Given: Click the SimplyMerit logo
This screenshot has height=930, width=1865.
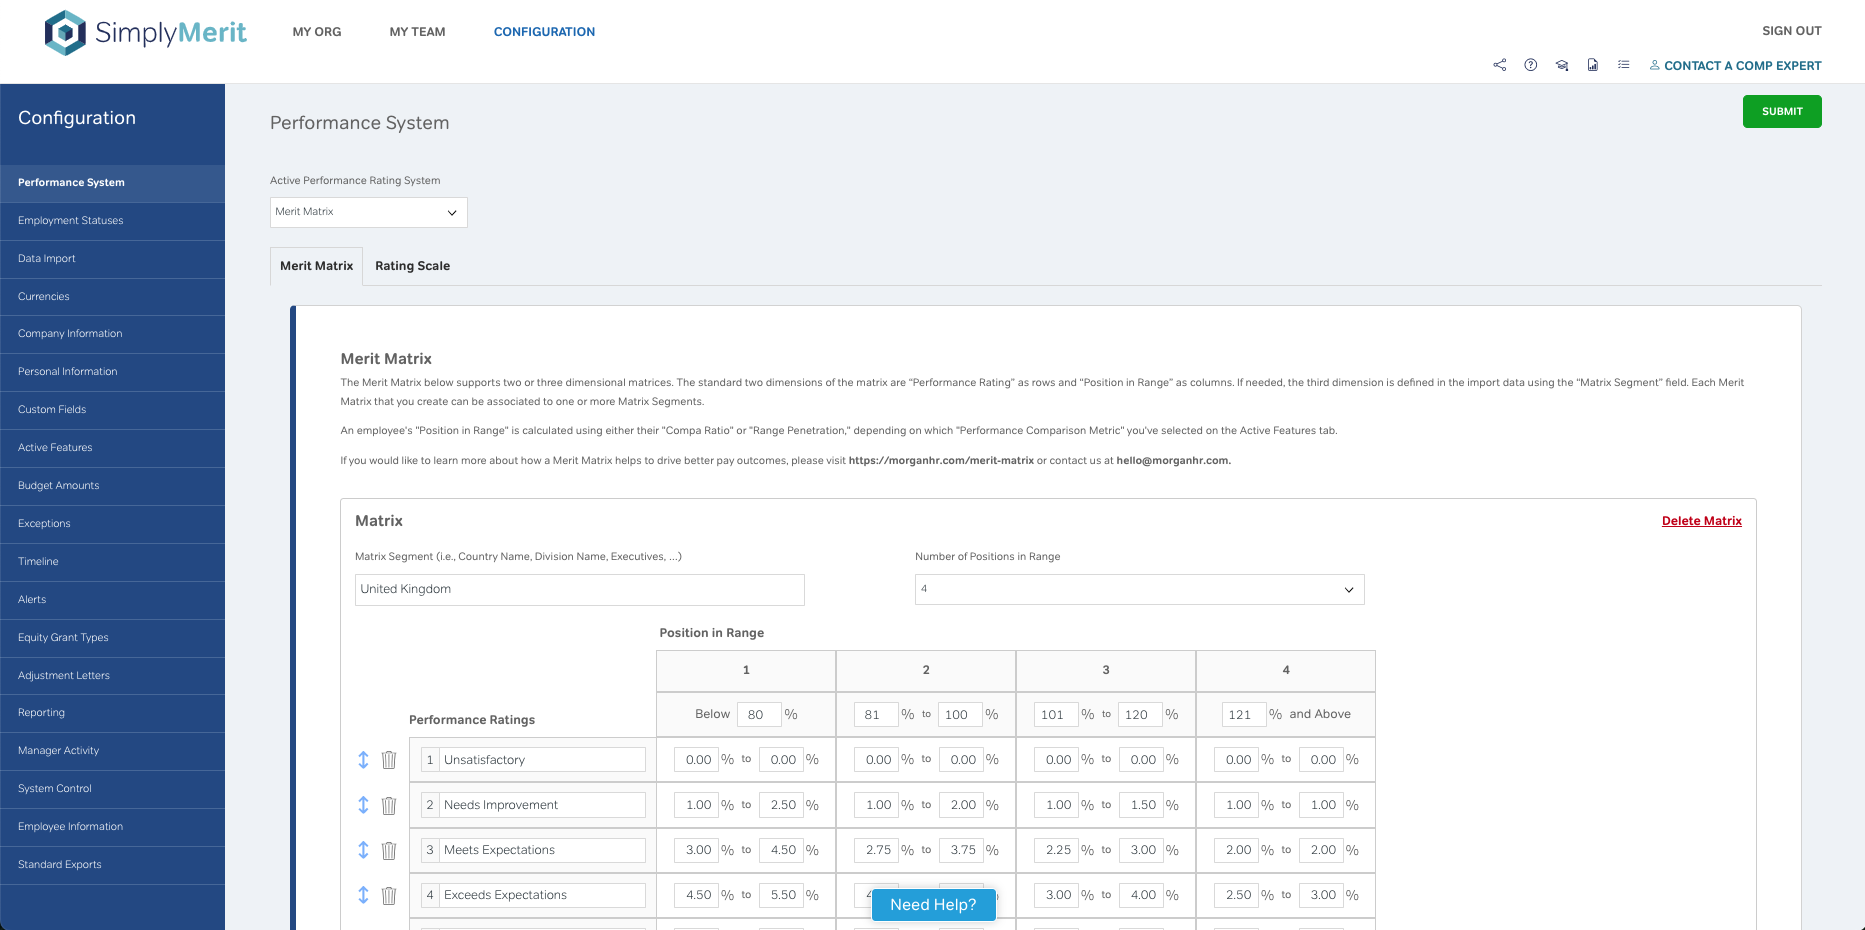Looking at the screenshot, I should [x=146, y=33].
